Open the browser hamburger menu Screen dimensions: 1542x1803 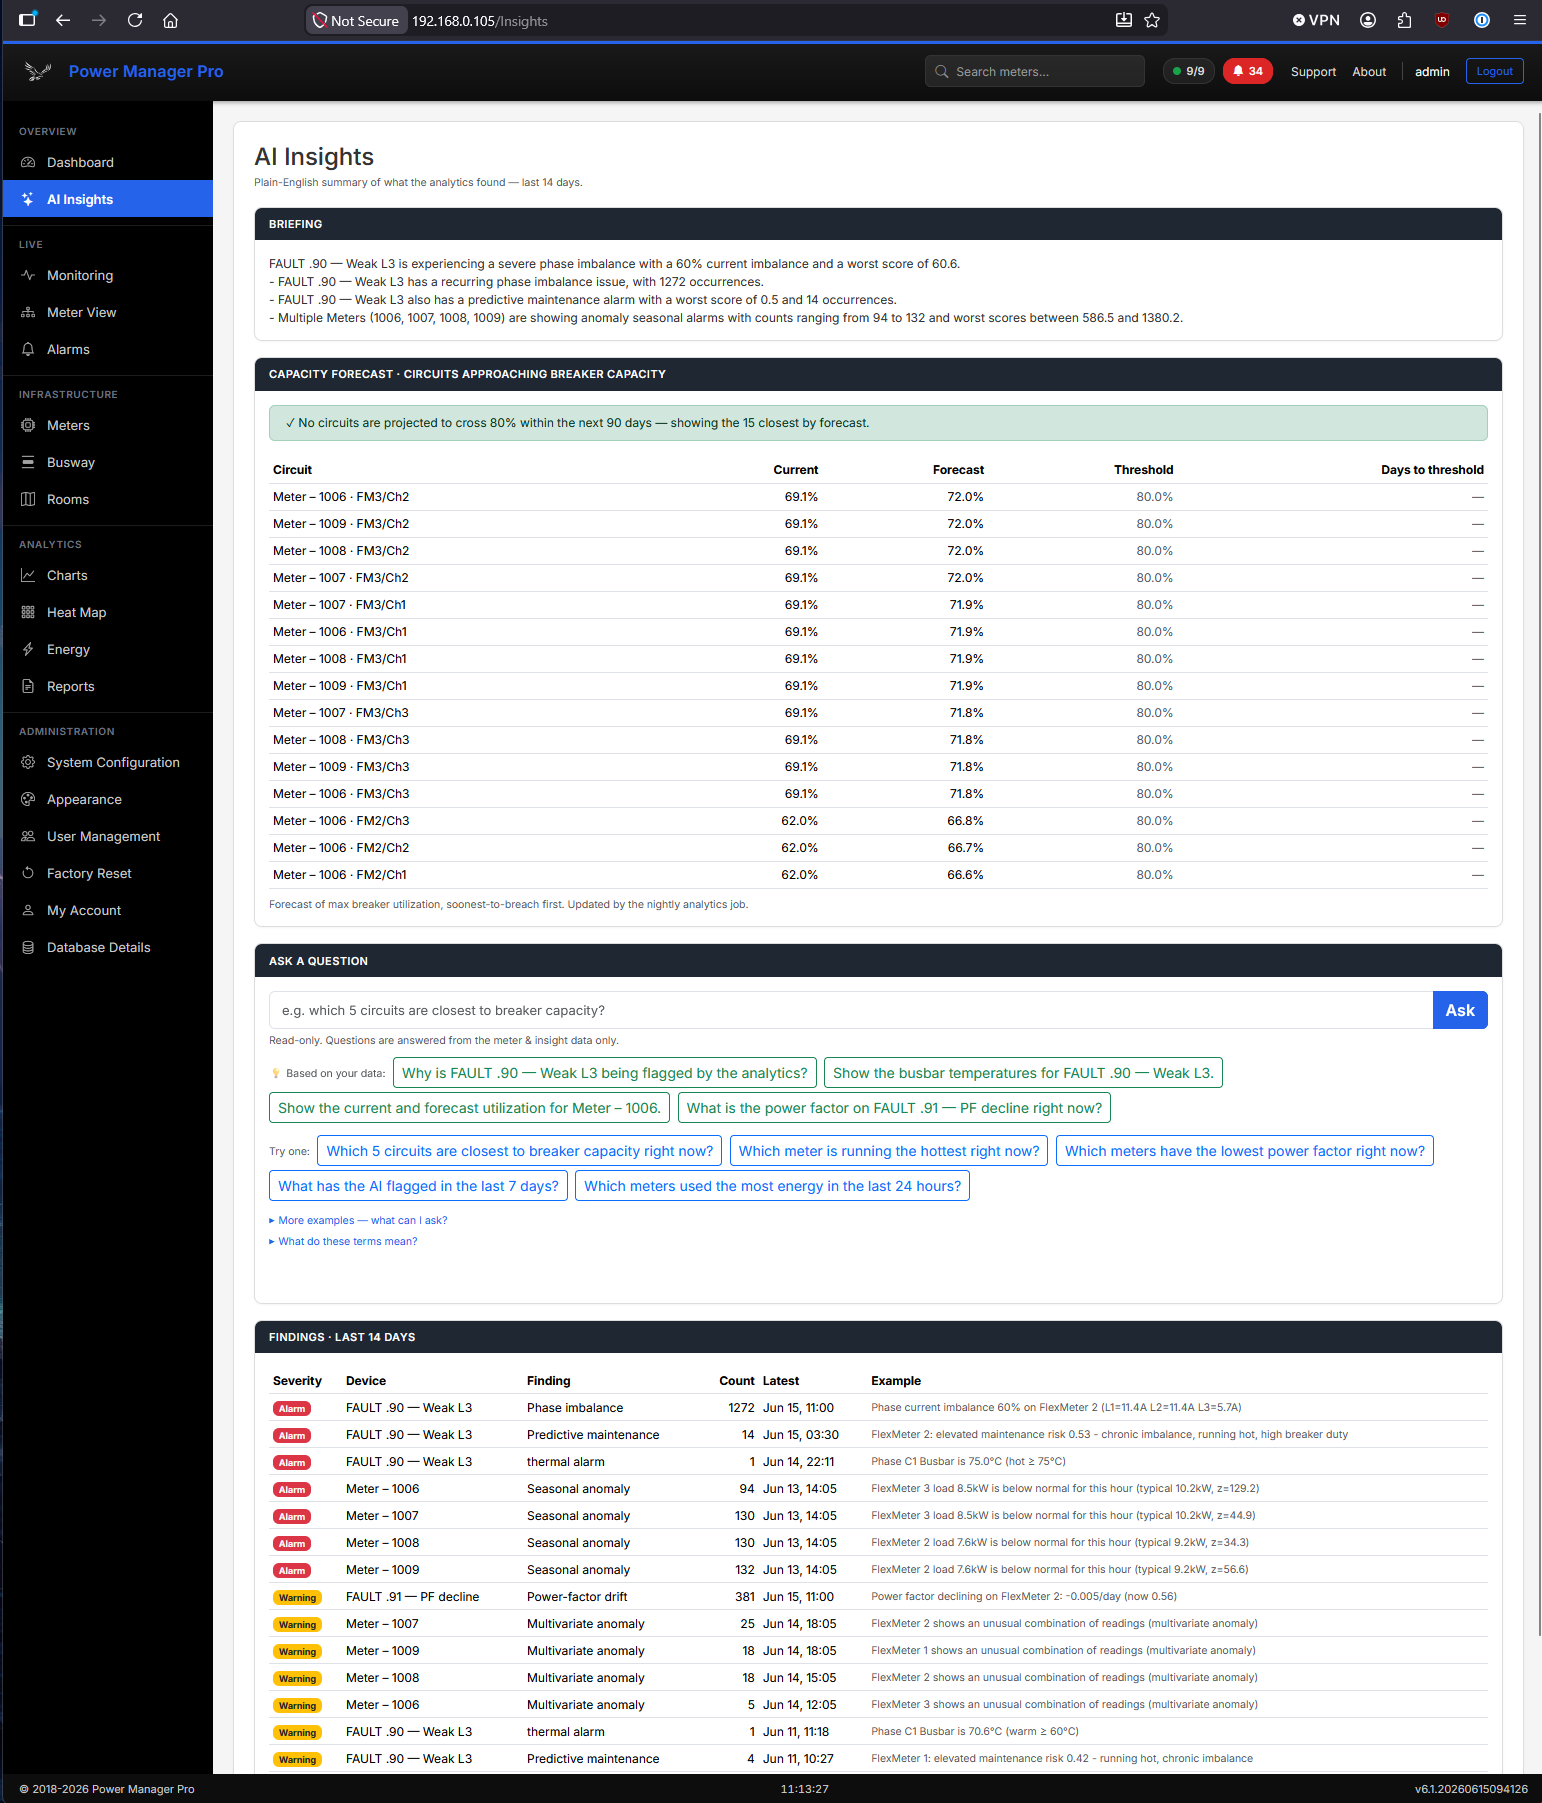pyautogui.click(x=1519, y=20)
